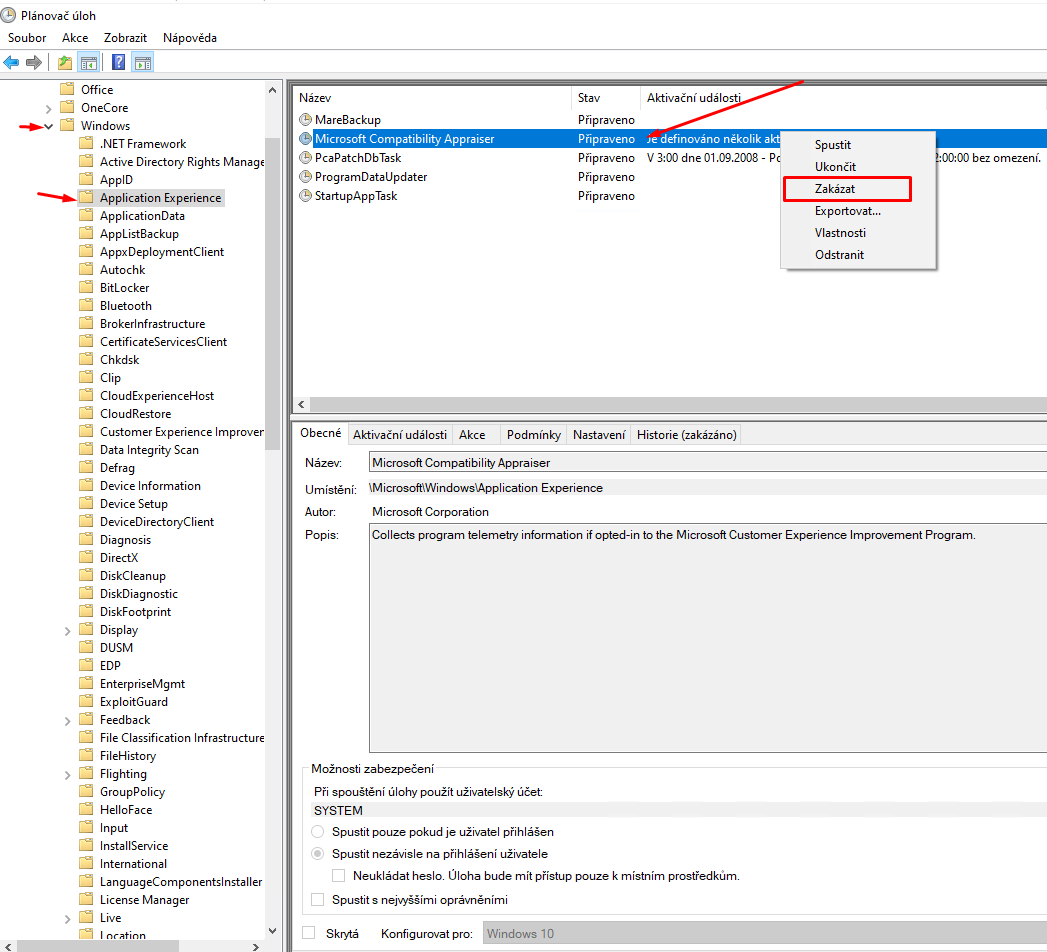Expand the Display tree node

click(x=67, y=630)
